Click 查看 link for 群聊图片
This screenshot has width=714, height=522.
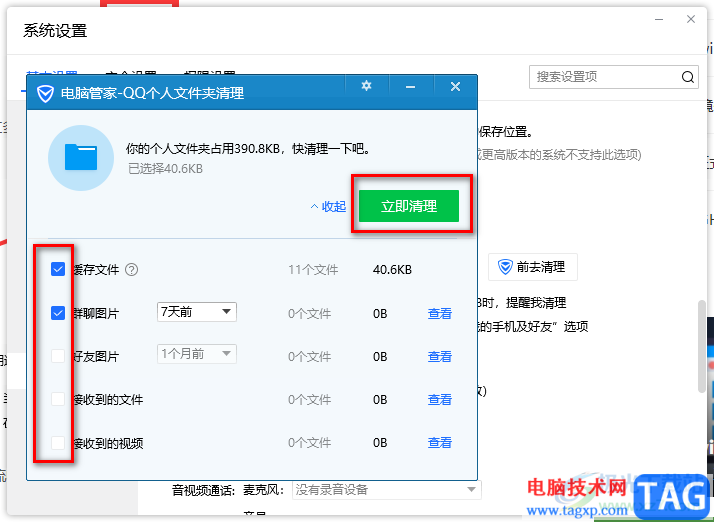click(x=439, y=313)
